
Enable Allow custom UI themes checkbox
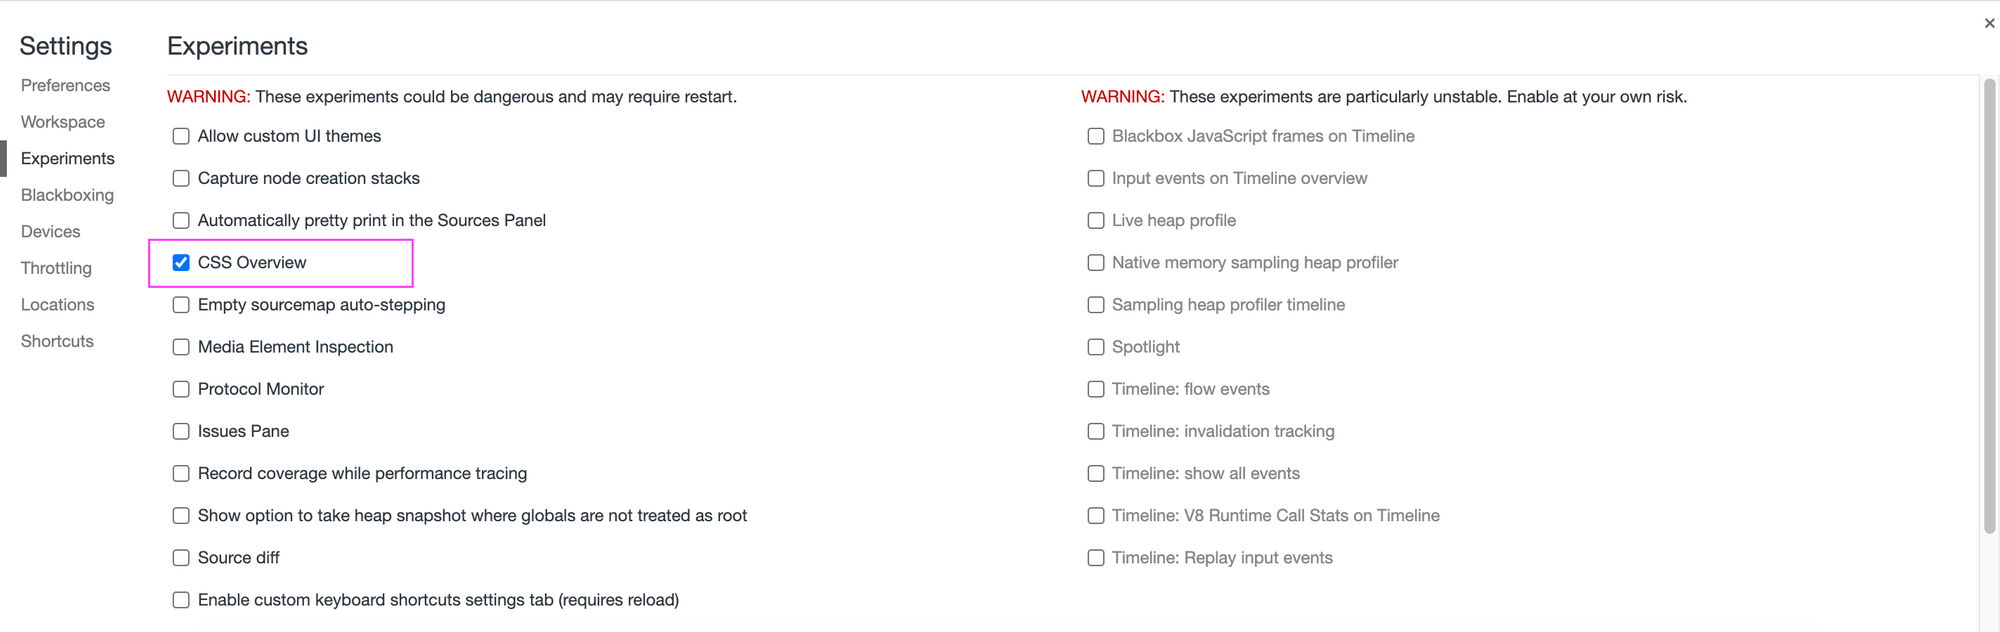point(181,136)
